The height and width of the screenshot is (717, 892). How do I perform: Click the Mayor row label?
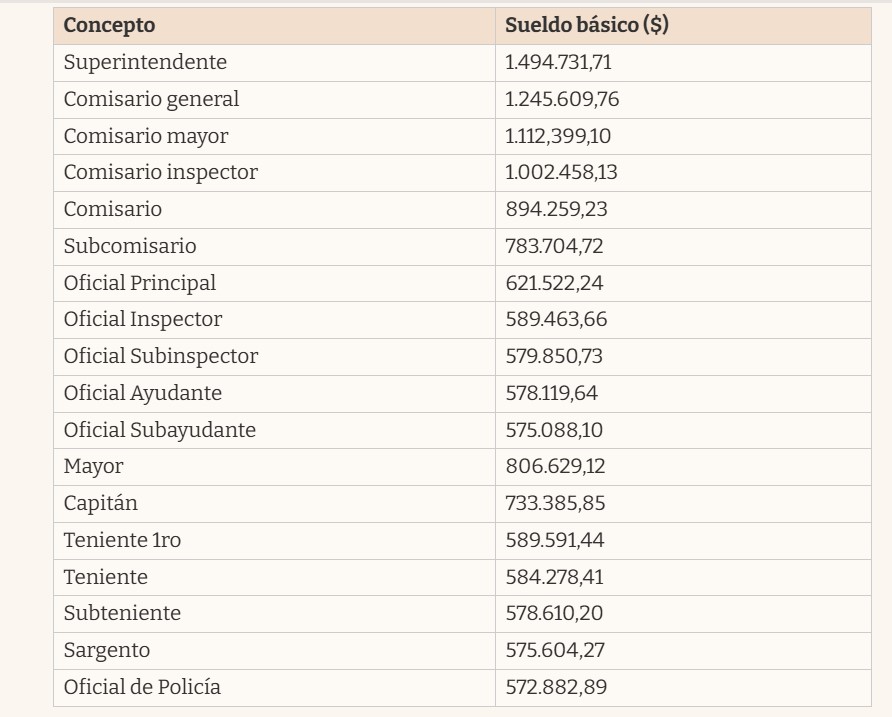(93, 466)
